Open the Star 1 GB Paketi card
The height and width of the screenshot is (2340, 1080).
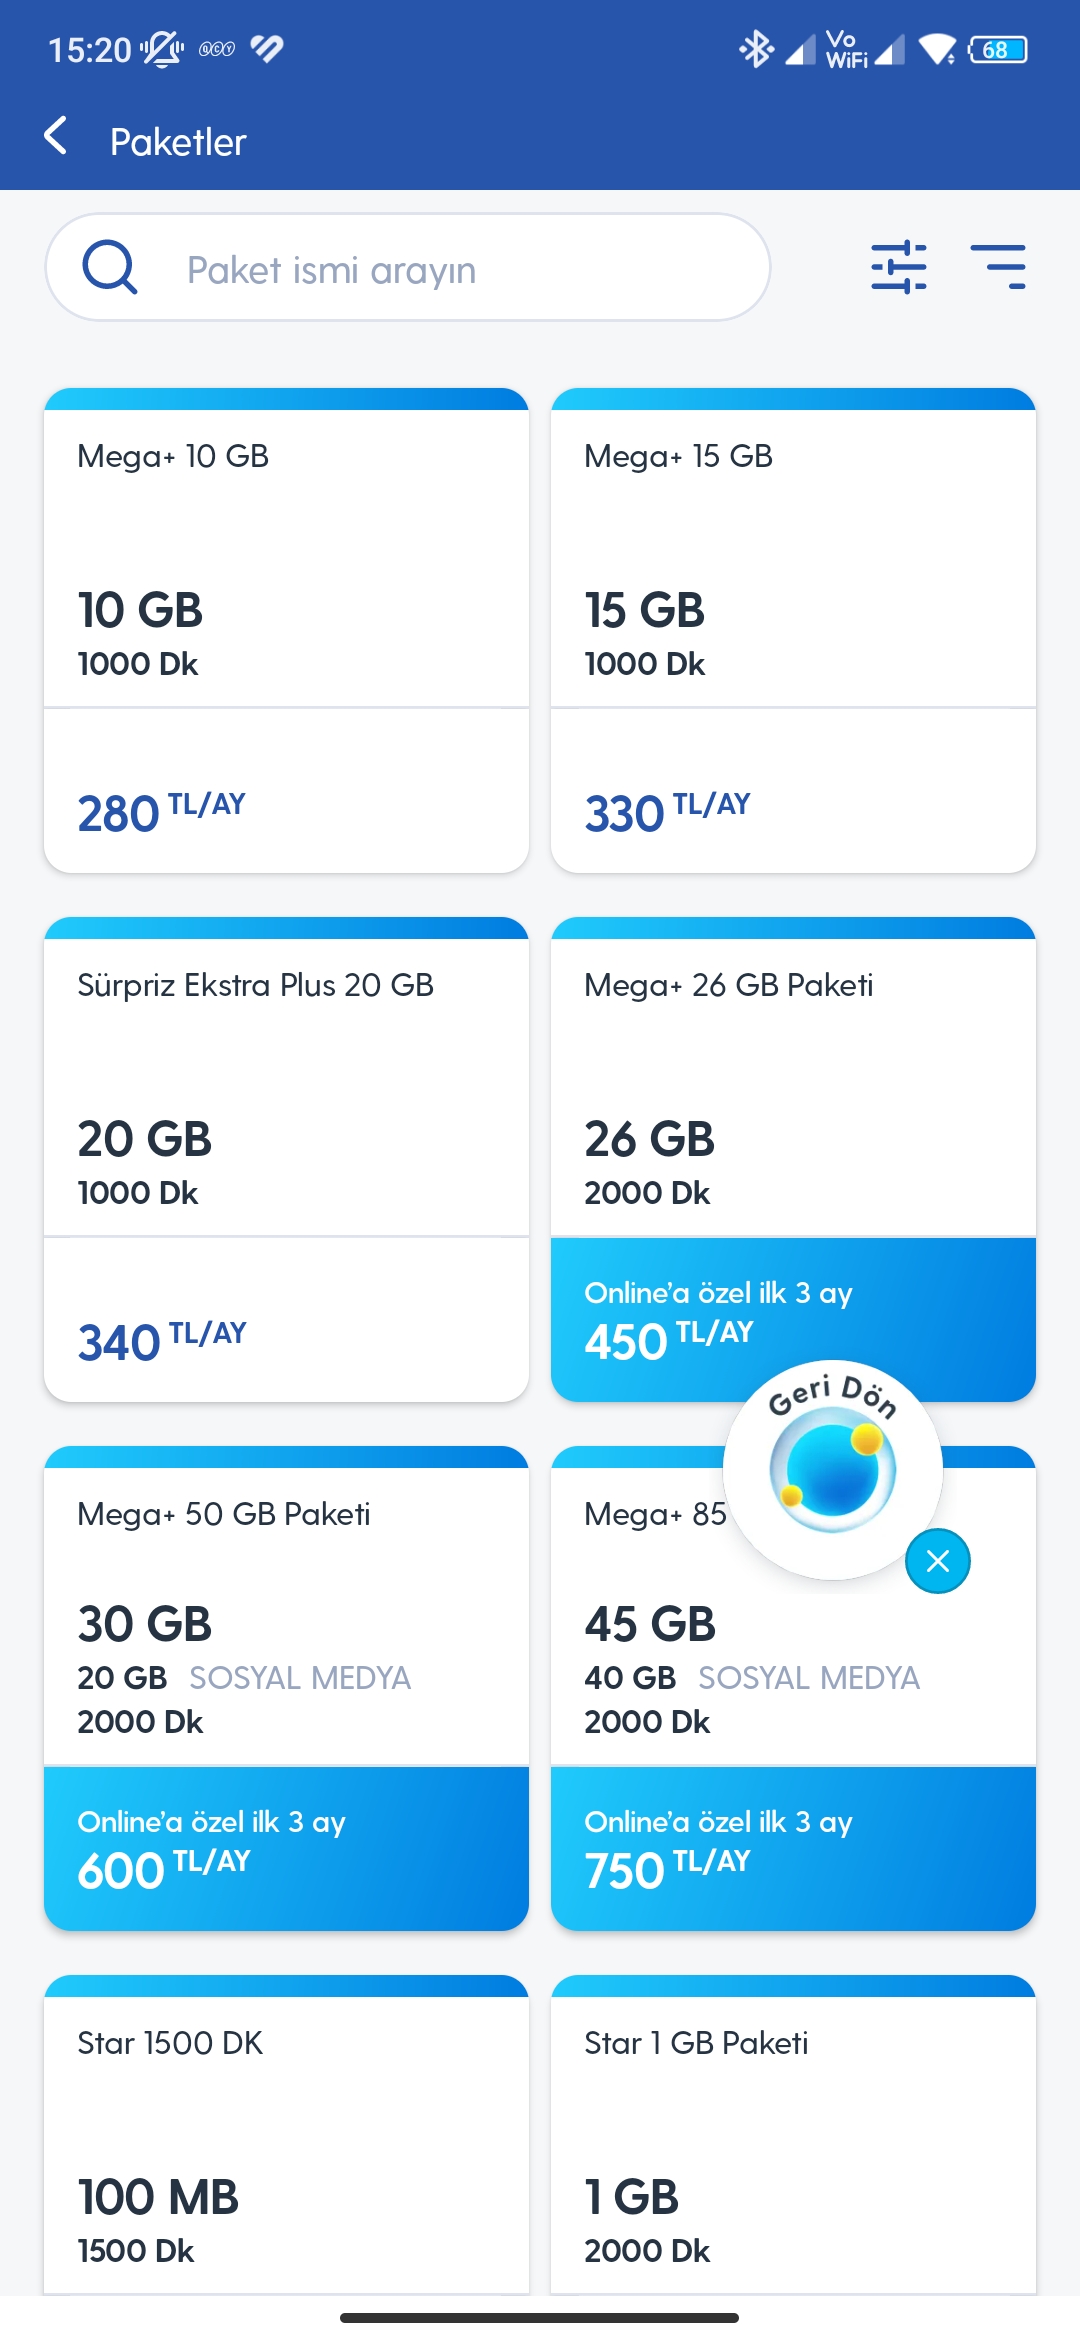coord(793,2135)
